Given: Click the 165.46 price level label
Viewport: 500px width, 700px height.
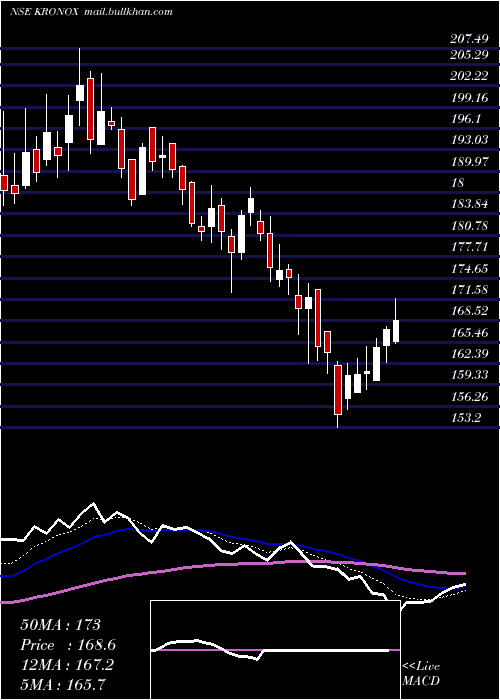Looking at the screenshot, I should 469,333.
